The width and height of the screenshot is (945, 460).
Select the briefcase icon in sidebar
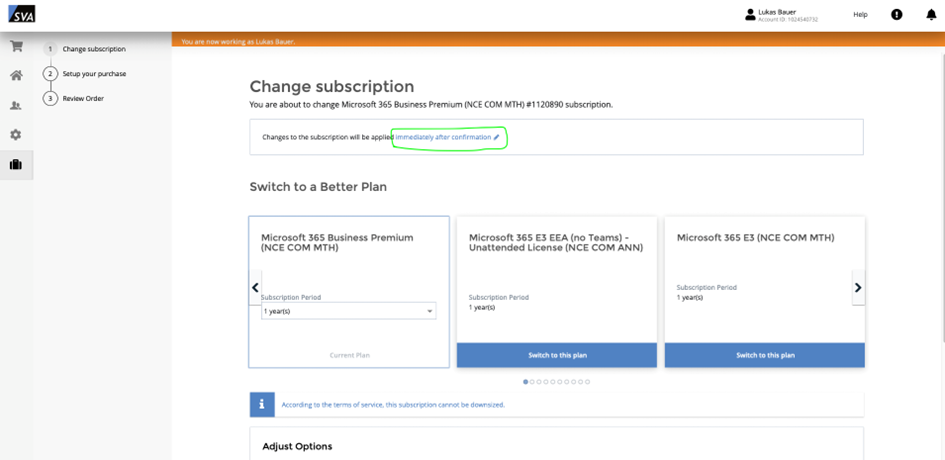pyautogui.click(x=16, y=165)
